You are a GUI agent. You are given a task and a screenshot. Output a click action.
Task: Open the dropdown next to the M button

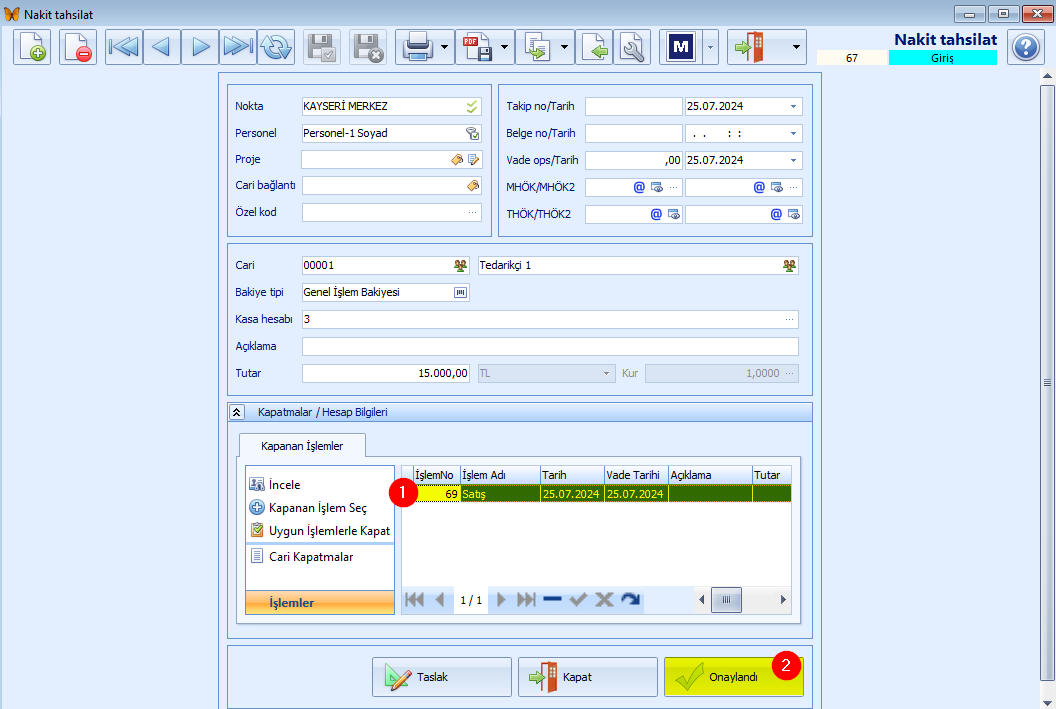point(710,47)
